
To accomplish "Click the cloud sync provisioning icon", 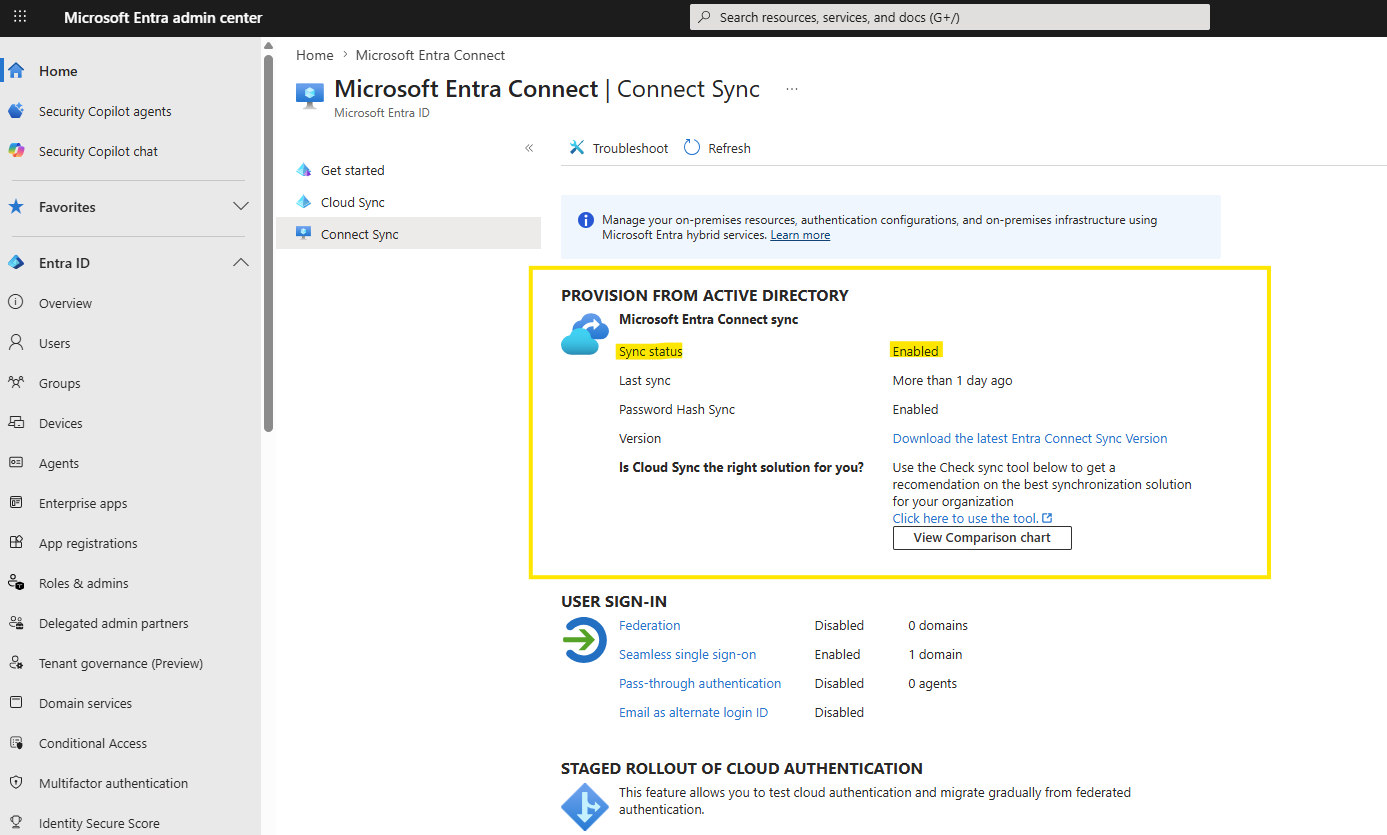I will click(585, 335).
